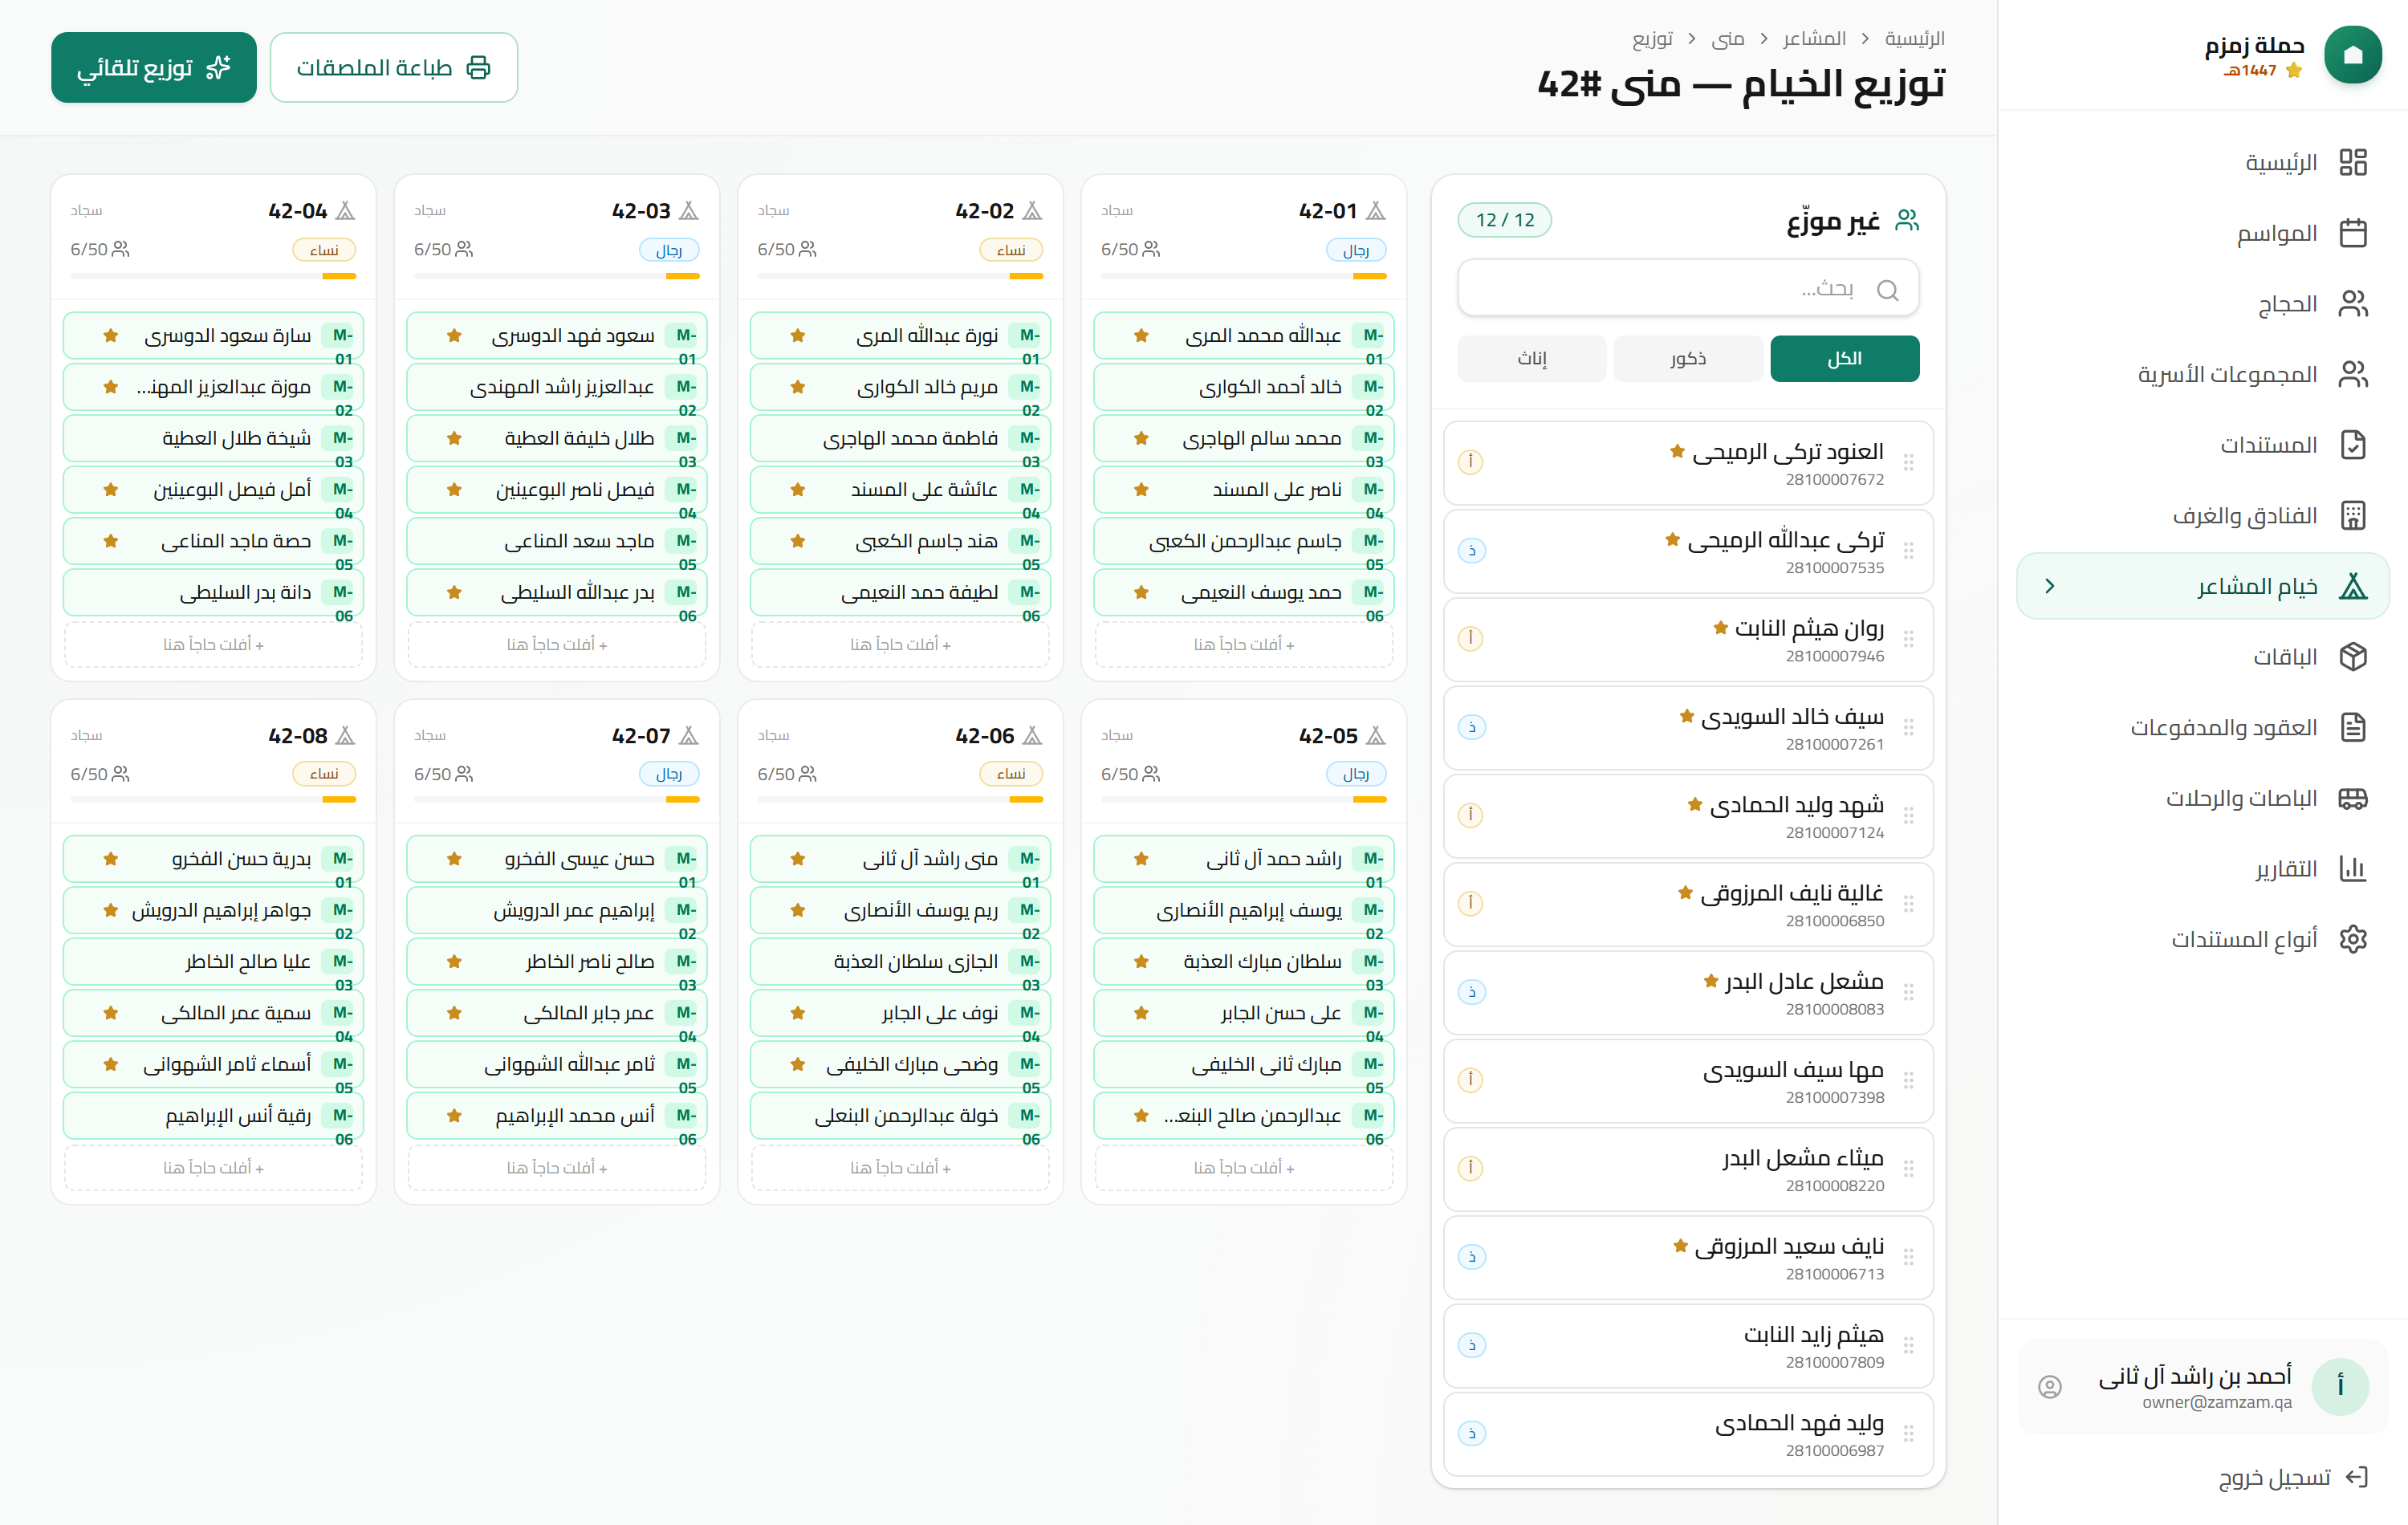Open الباقات packages box icon
This screenshot has width=2408, height=1525.
(2353, 656)
